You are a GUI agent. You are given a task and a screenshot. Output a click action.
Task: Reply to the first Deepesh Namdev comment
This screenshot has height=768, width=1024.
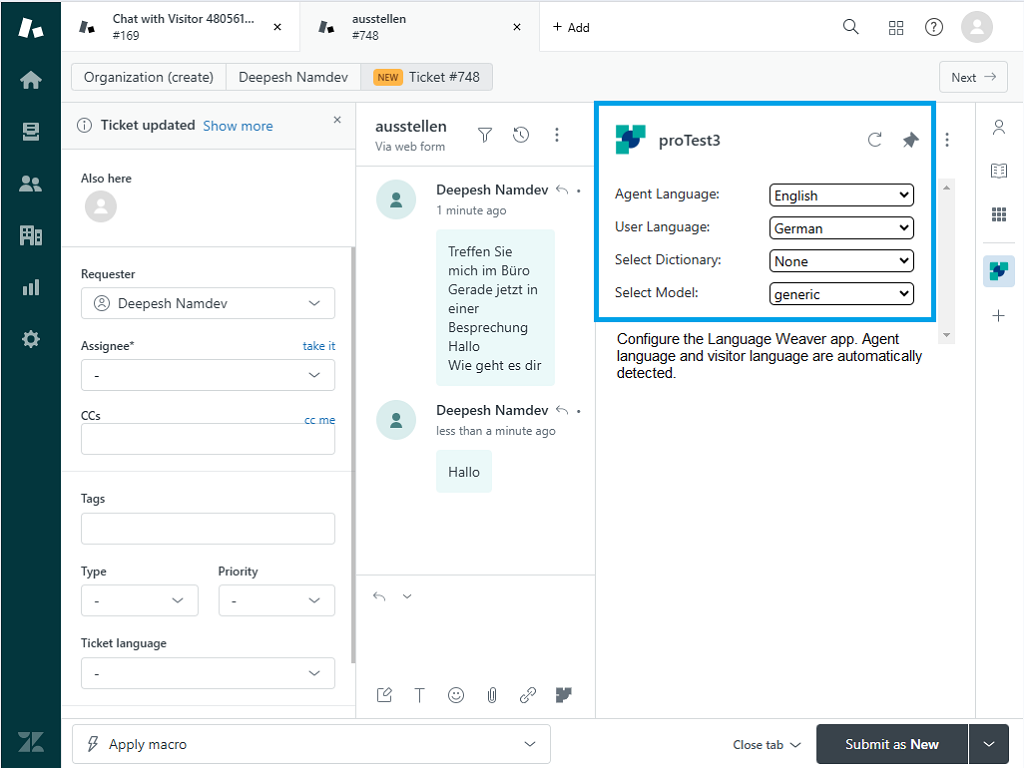click(562, 190)
